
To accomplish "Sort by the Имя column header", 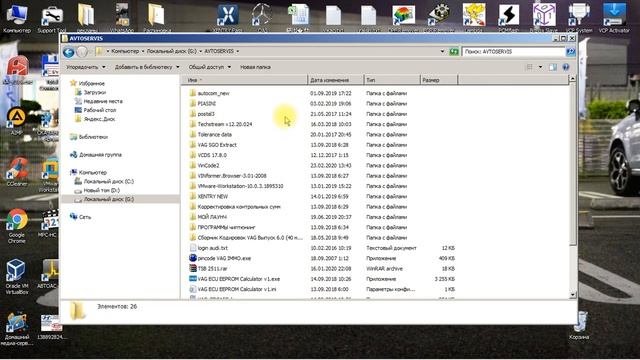I will [244, 80].
